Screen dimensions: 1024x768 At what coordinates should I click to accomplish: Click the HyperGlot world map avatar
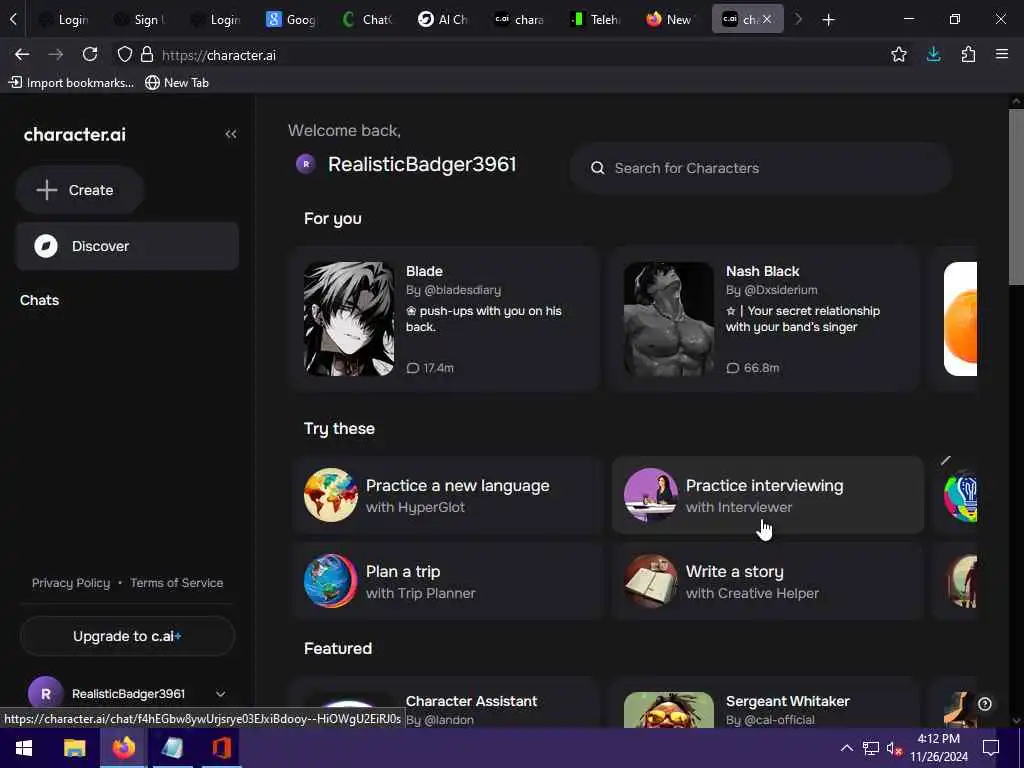(x=330, y=495)
